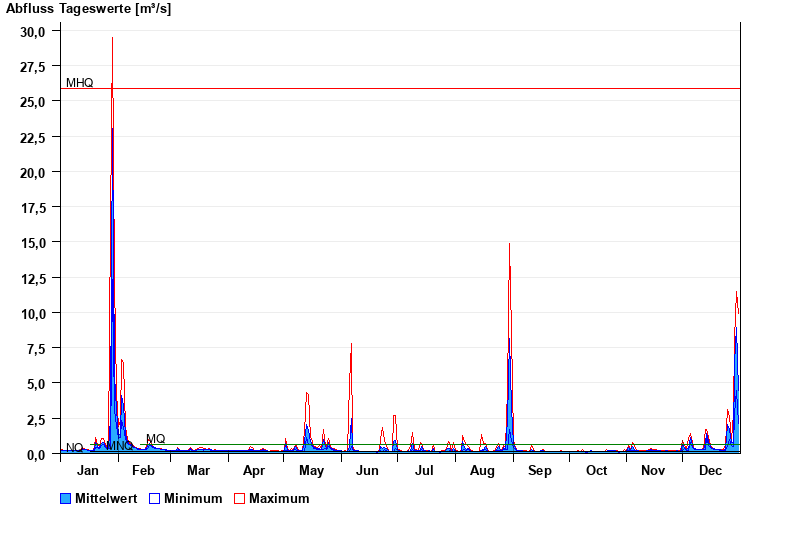Click the 2,5 y-axis value
The image size is (800, 550).
click(x=36, y=420)
